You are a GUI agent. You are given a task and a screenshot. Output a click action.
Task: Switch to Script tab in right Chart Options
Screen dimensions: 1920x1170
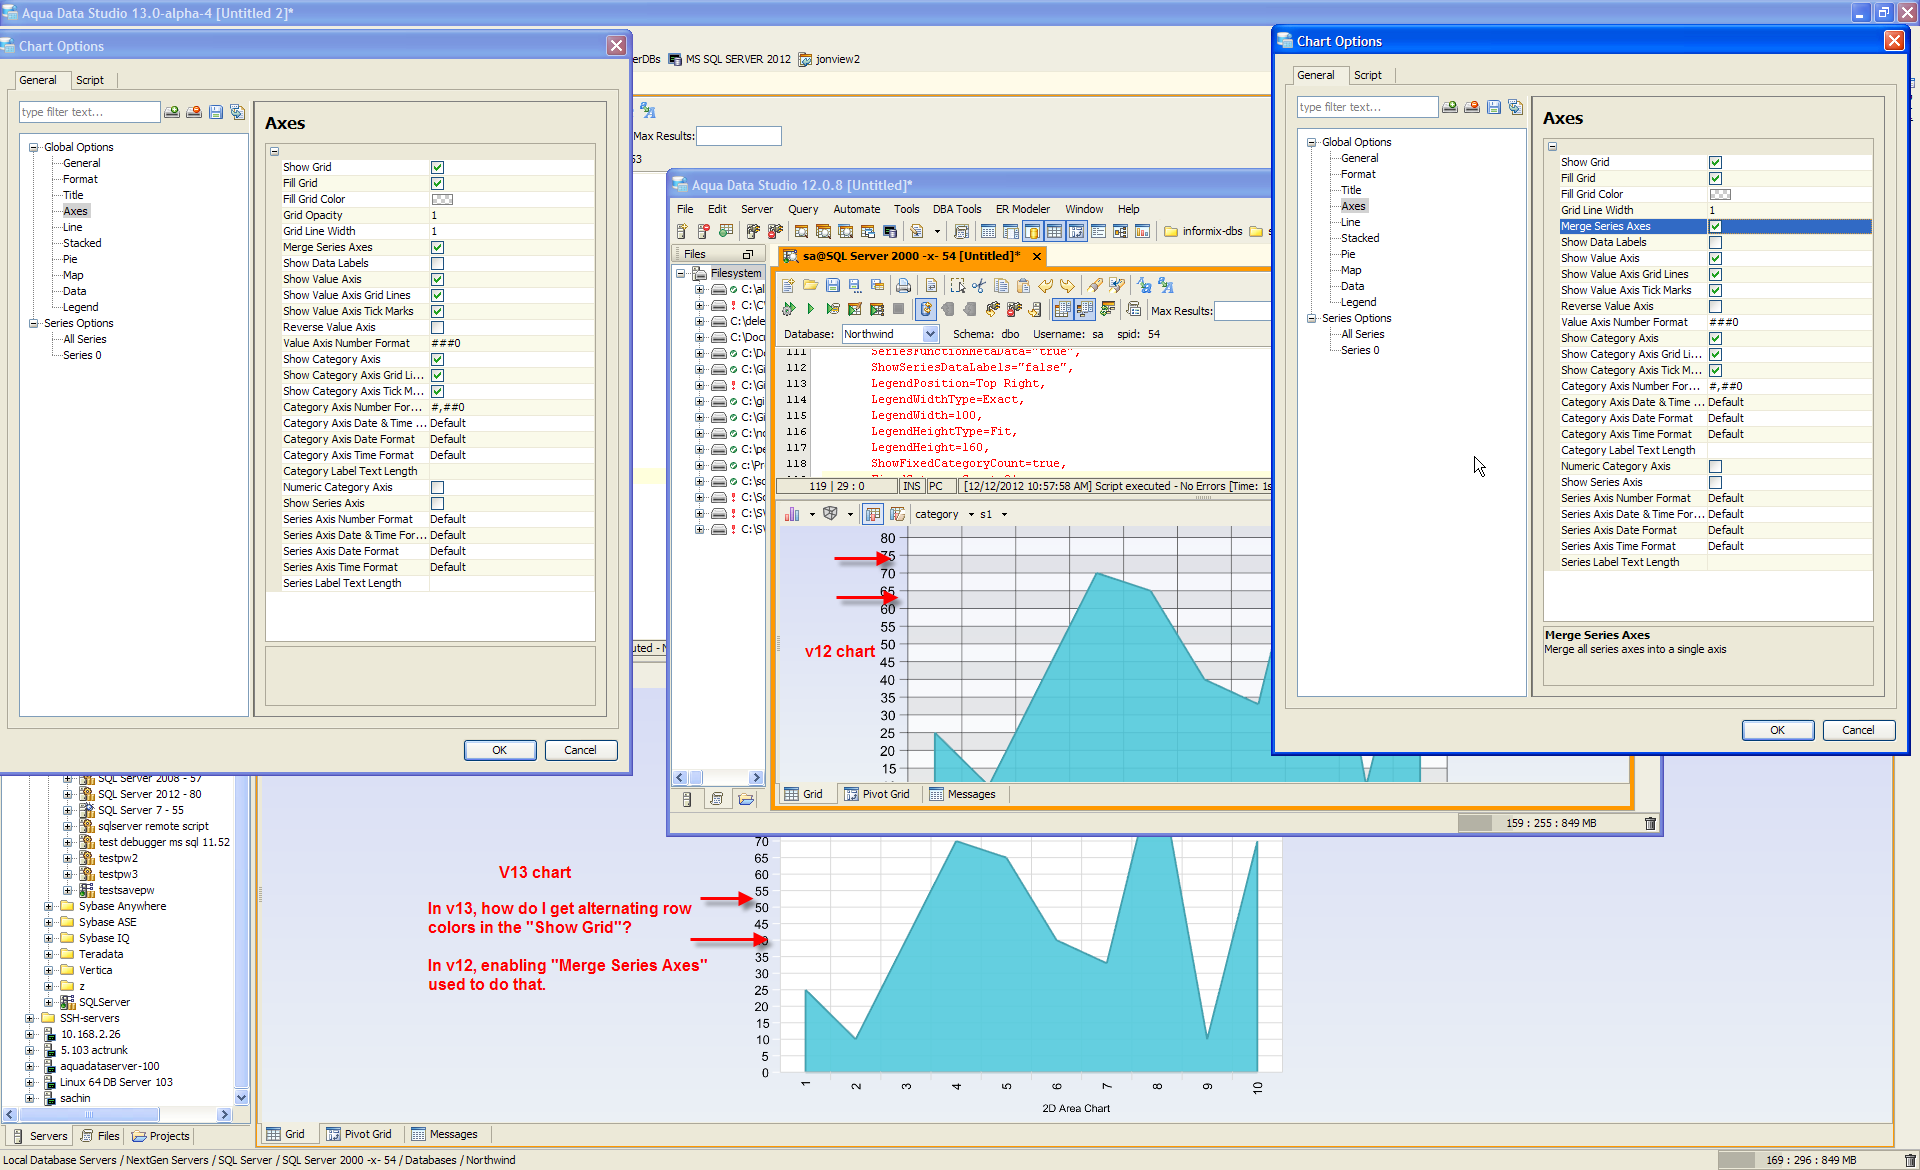[1368, 75]
